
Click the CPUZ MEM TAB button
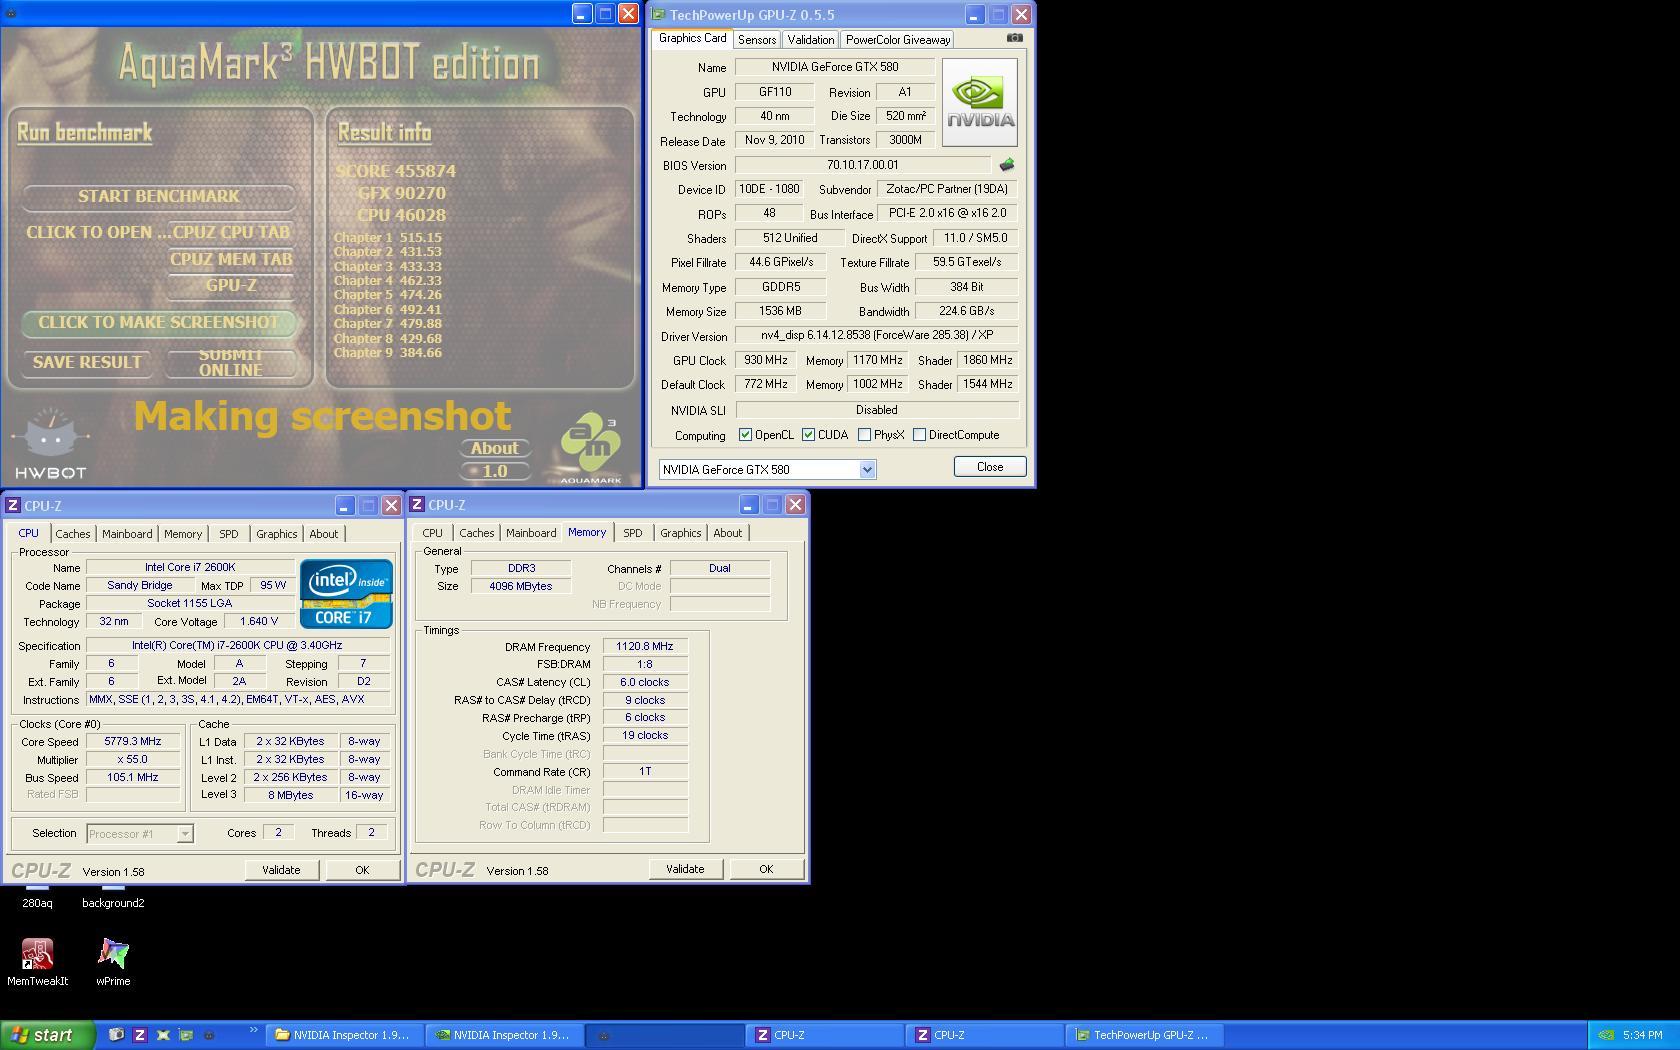[231, 259]
